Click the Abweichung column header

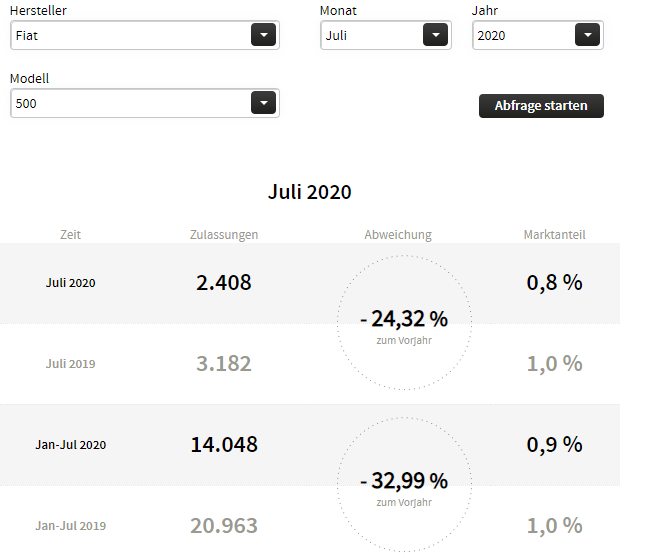398,235
